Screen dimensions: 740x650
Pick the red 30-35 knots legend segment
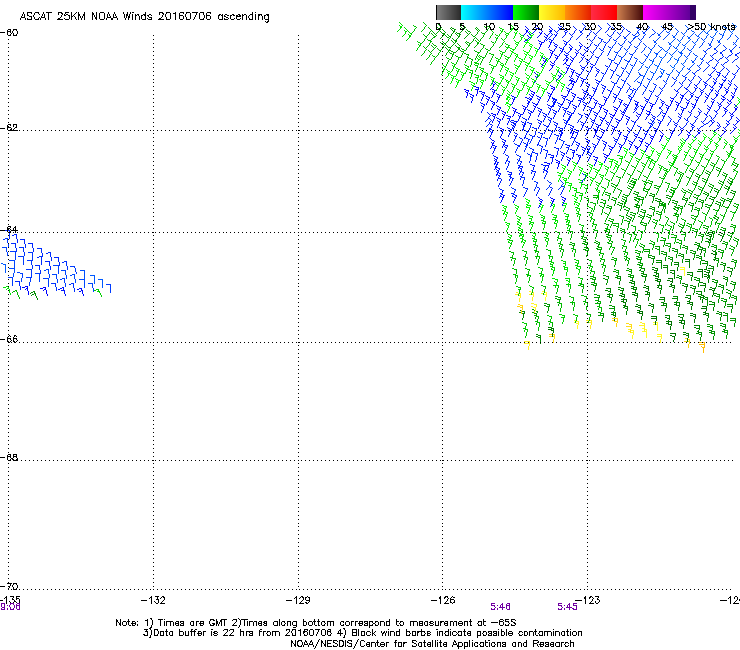pos(604,12)
